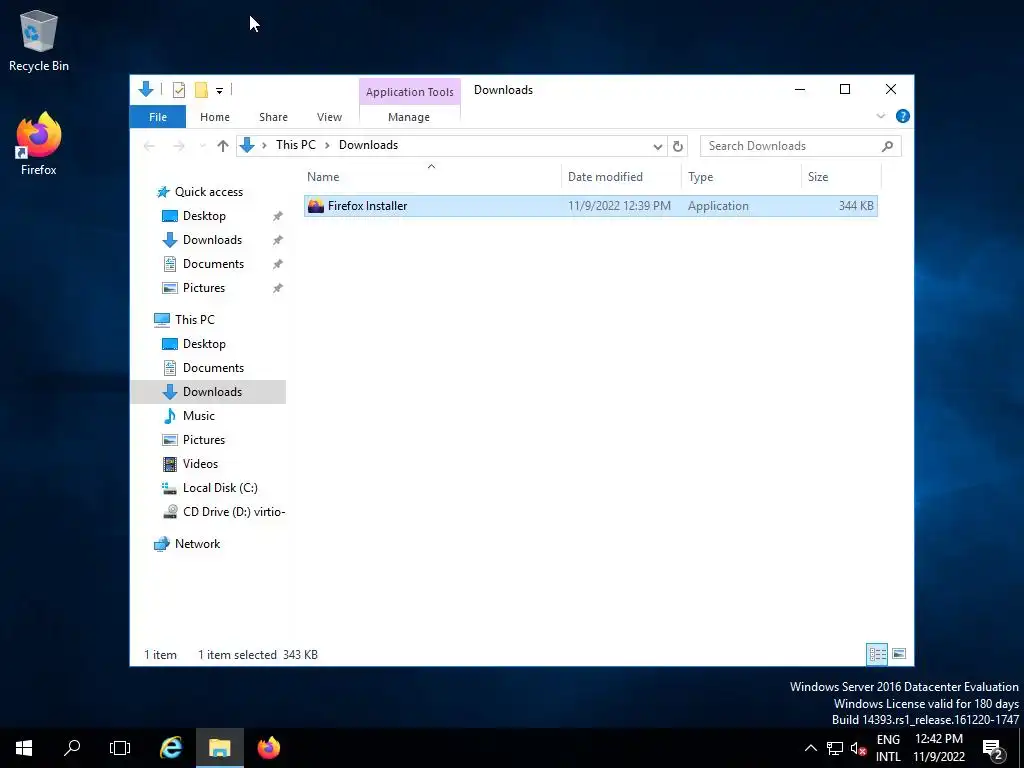Refresh the Downloads folder view
The width and height of the screenshot is (1024, 768).
pos(678,146)
